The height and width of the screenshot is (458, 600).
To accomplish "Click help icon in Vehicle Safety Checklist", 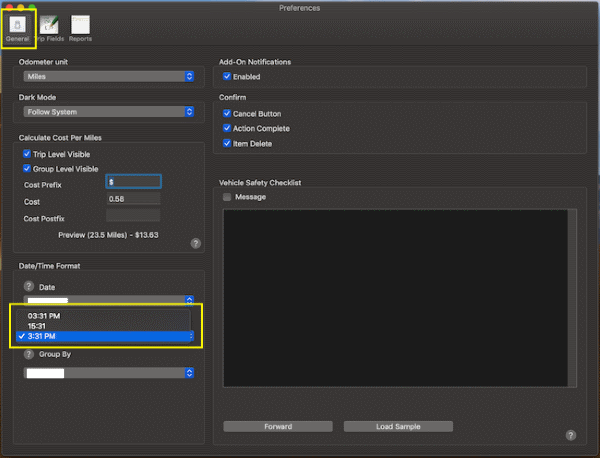I will [x=570, y=435].
